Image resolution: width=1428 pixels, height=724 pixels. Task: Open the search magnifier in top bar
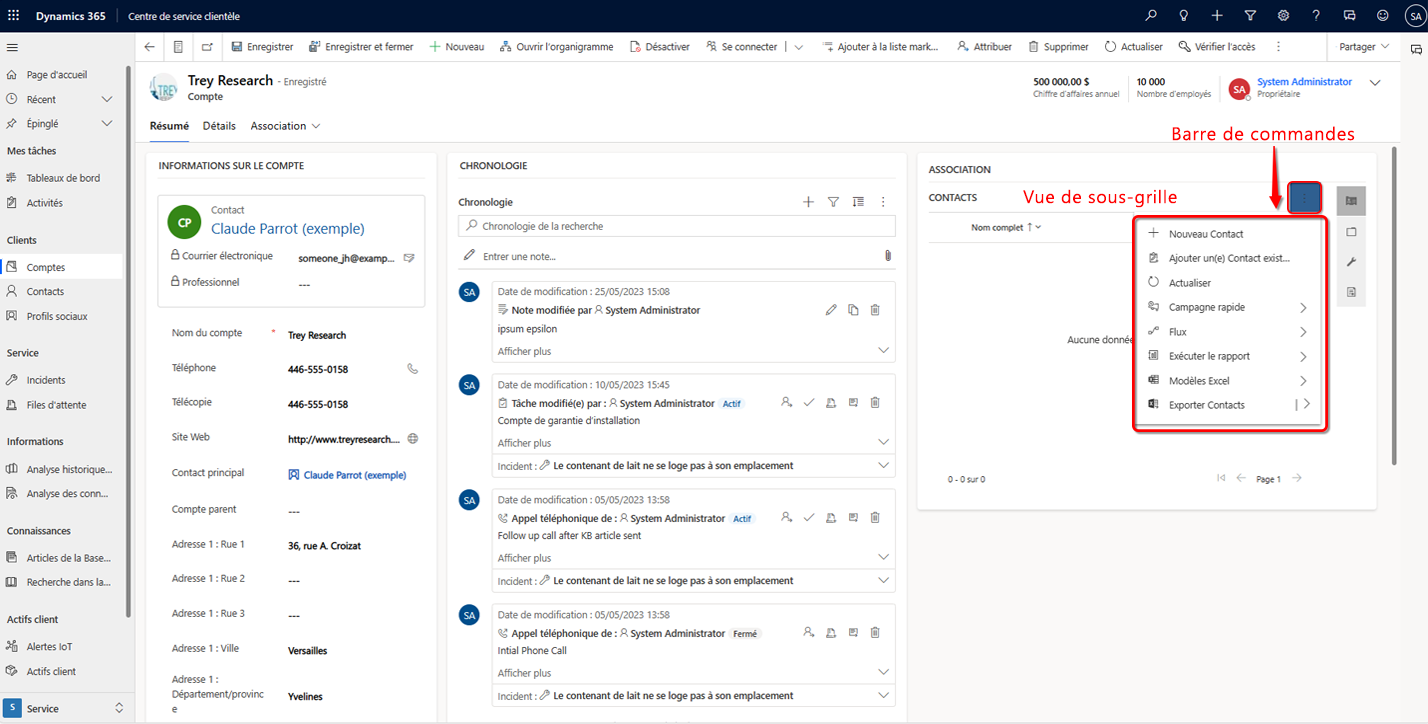pos(1151,16)
